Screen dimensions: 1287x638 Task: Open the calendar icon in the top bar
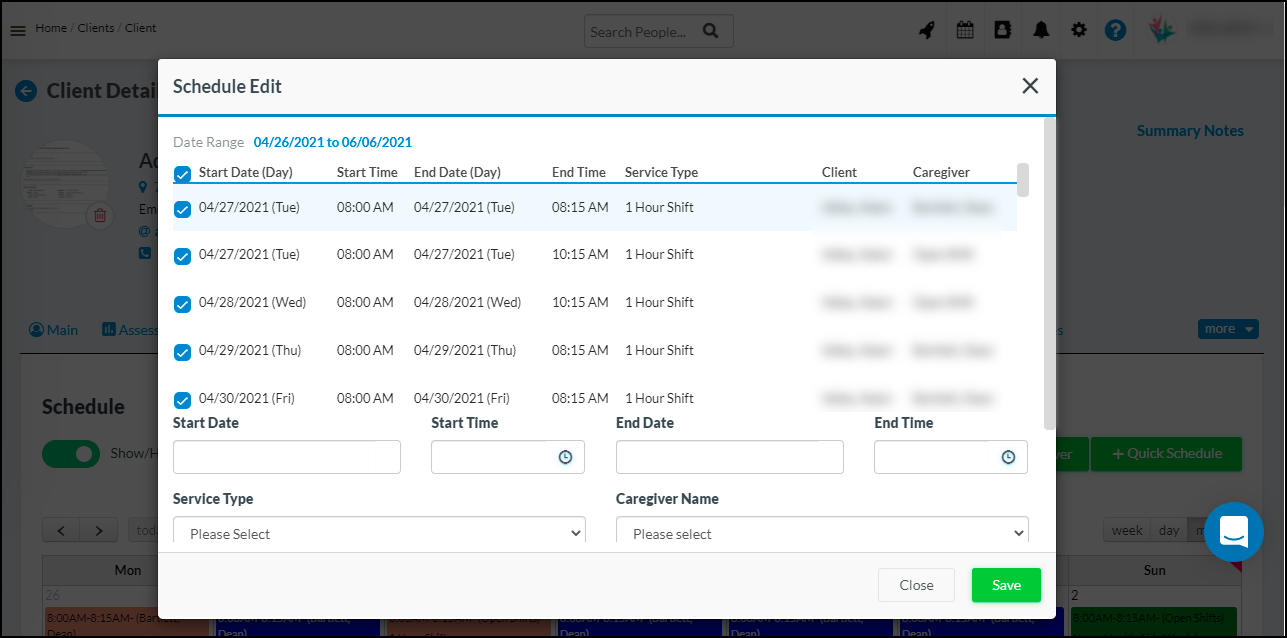click(964, 30)
